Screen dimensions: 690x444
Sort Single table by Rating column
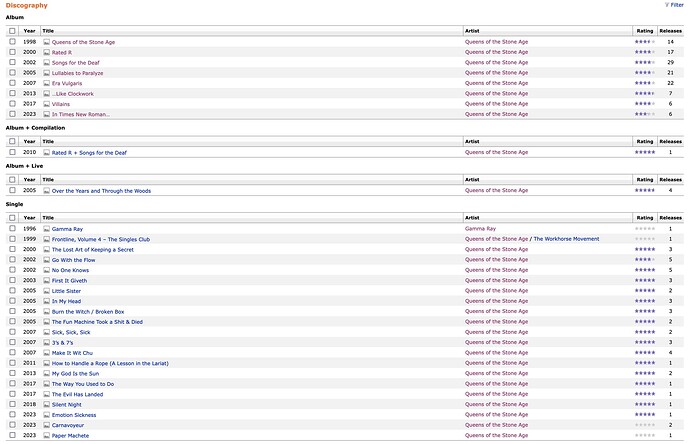click(645, 218)
